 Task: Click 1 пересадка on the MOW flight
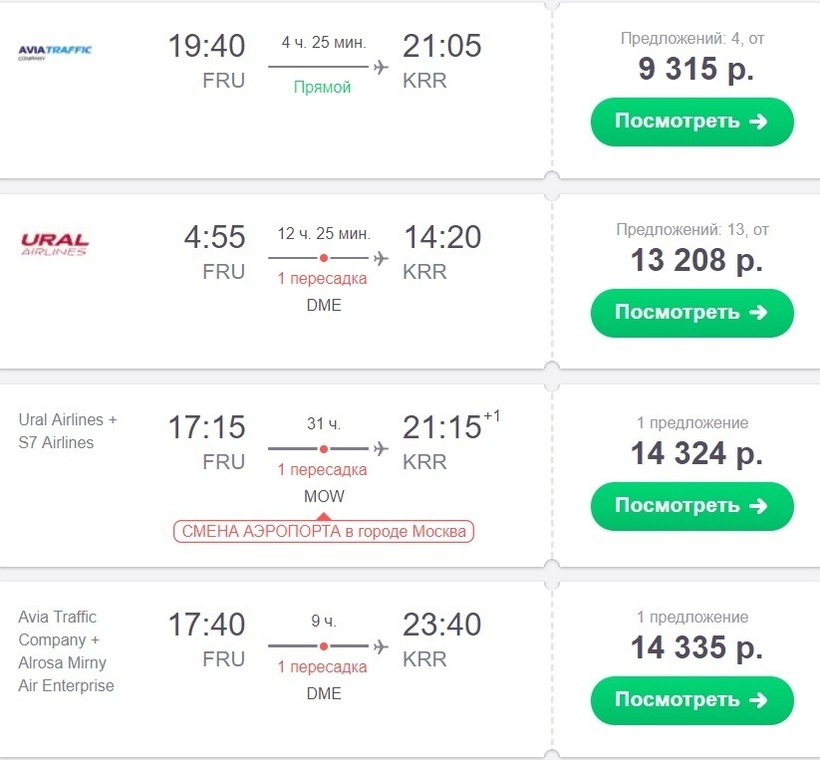(x=322, y=470)
